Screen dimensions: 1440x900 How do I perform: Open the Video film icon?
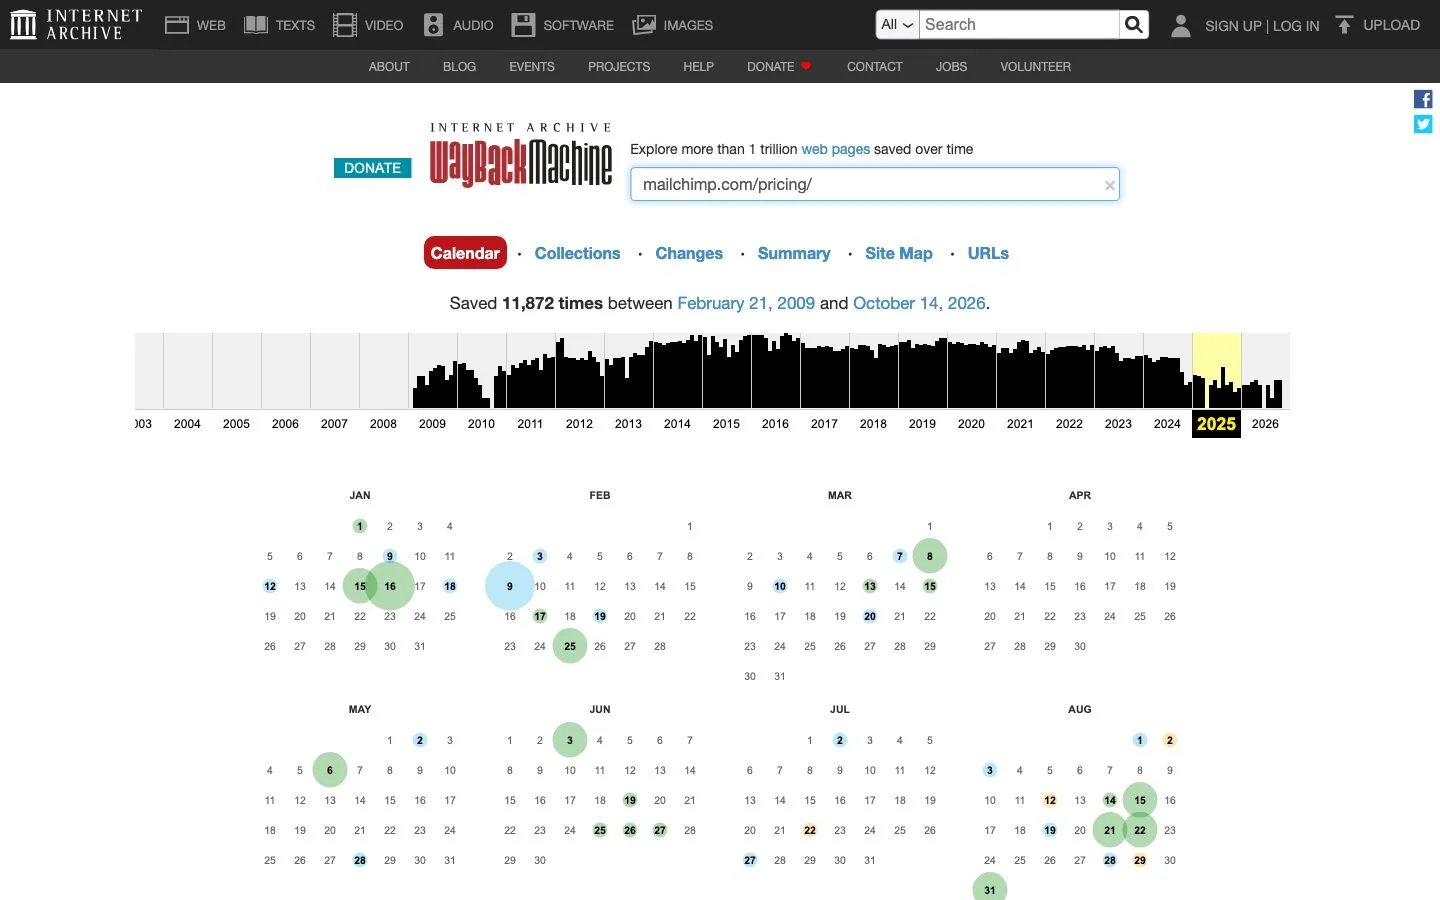345,25
